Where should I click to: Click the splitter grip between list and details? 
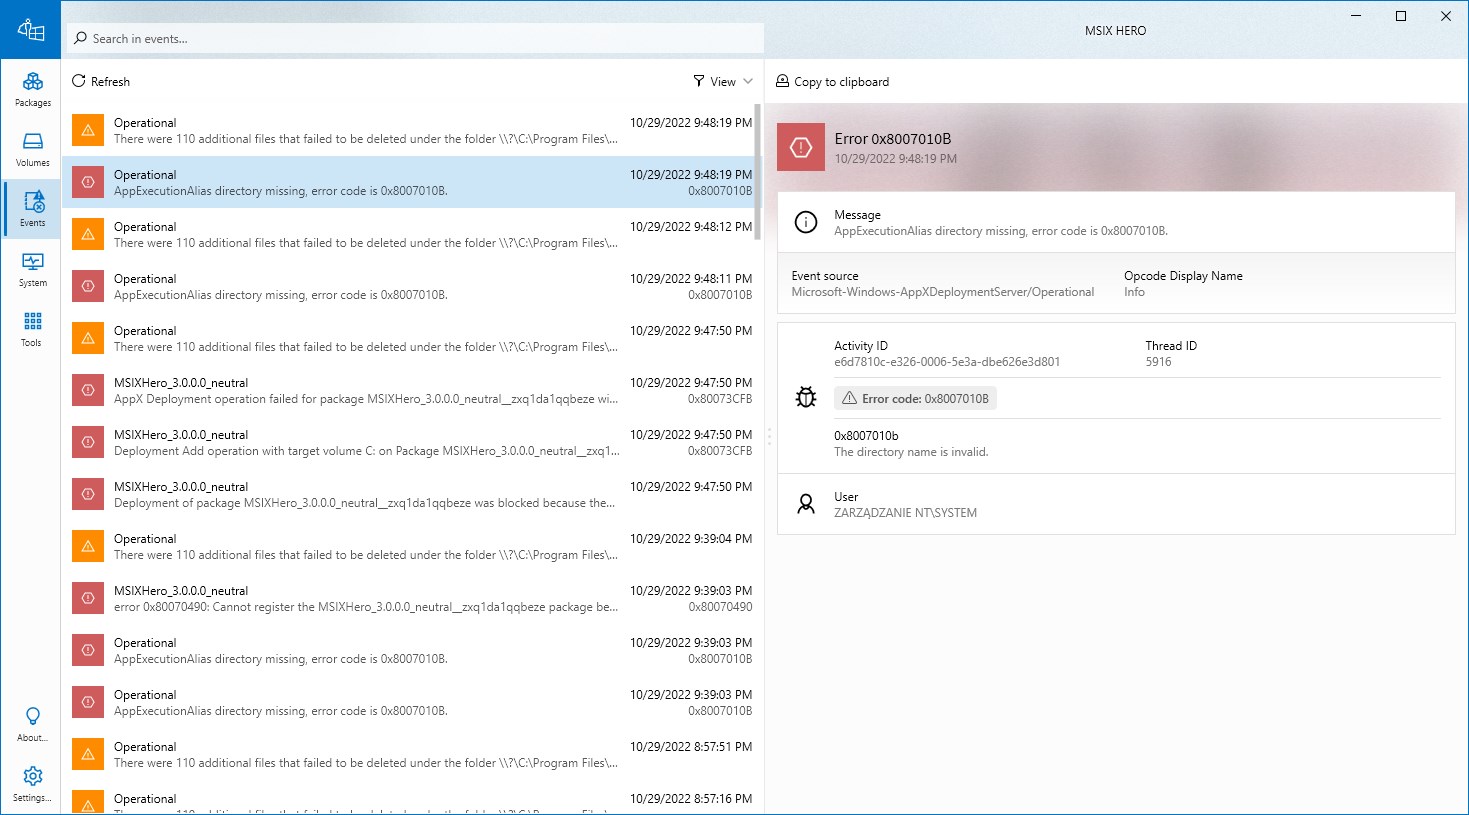click(769, 436)
